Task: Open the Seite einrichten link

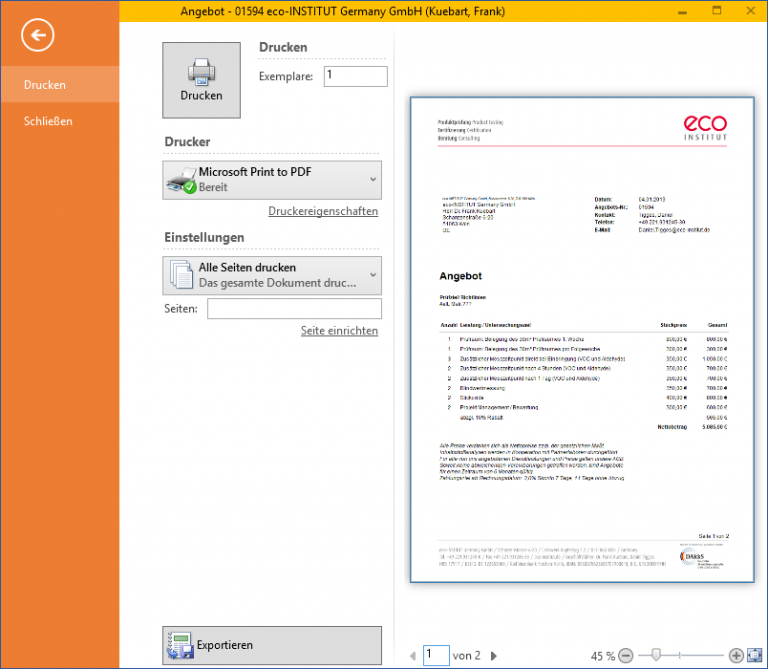Action: tap(339, 331)
